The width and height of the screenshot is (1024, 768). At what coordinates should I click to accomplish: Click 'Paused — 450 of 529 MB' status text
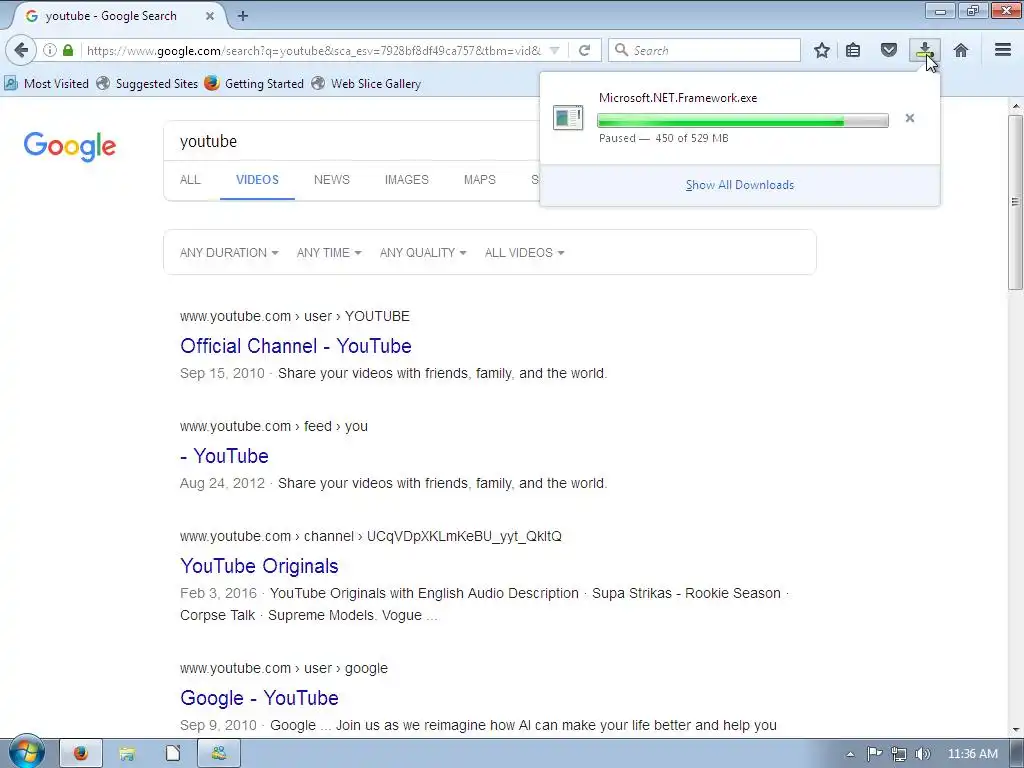664,138
